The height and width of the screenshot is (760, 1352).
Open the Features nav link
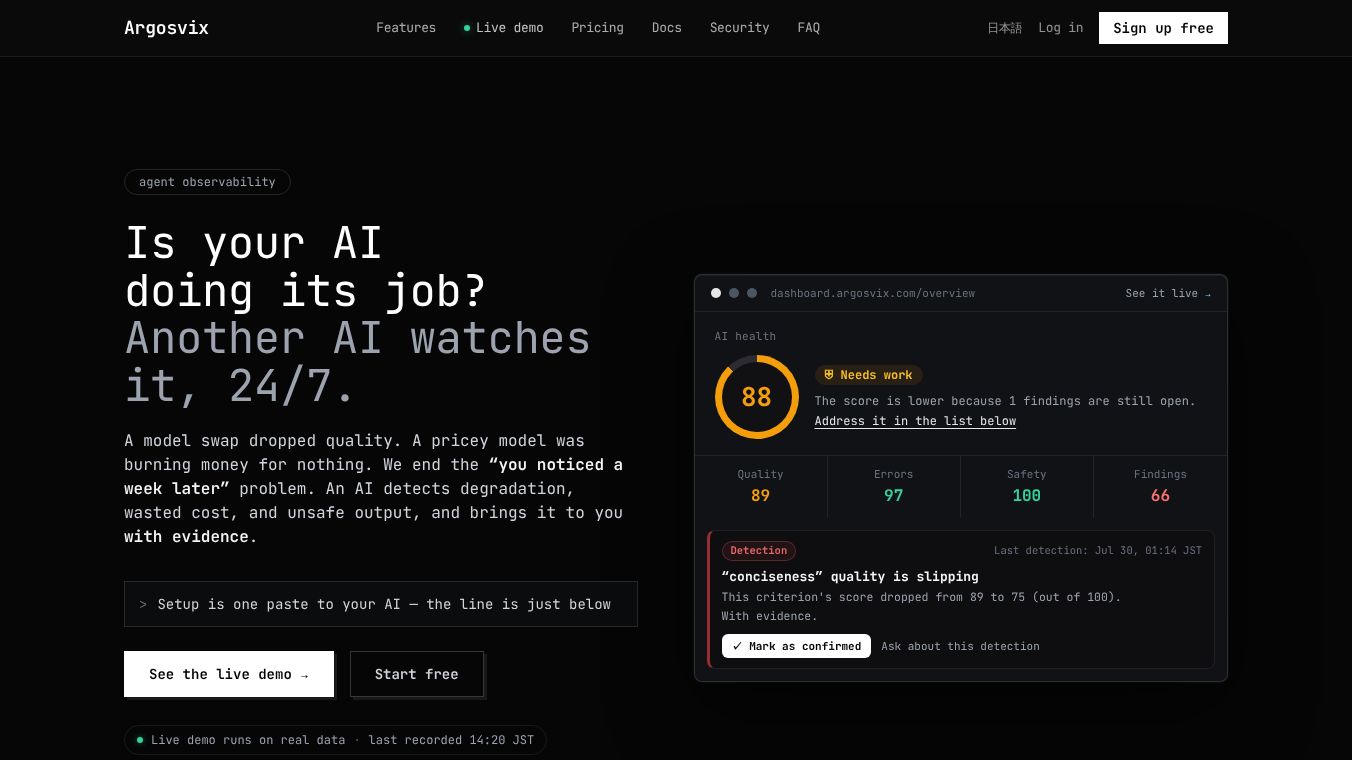click(406, 28)
